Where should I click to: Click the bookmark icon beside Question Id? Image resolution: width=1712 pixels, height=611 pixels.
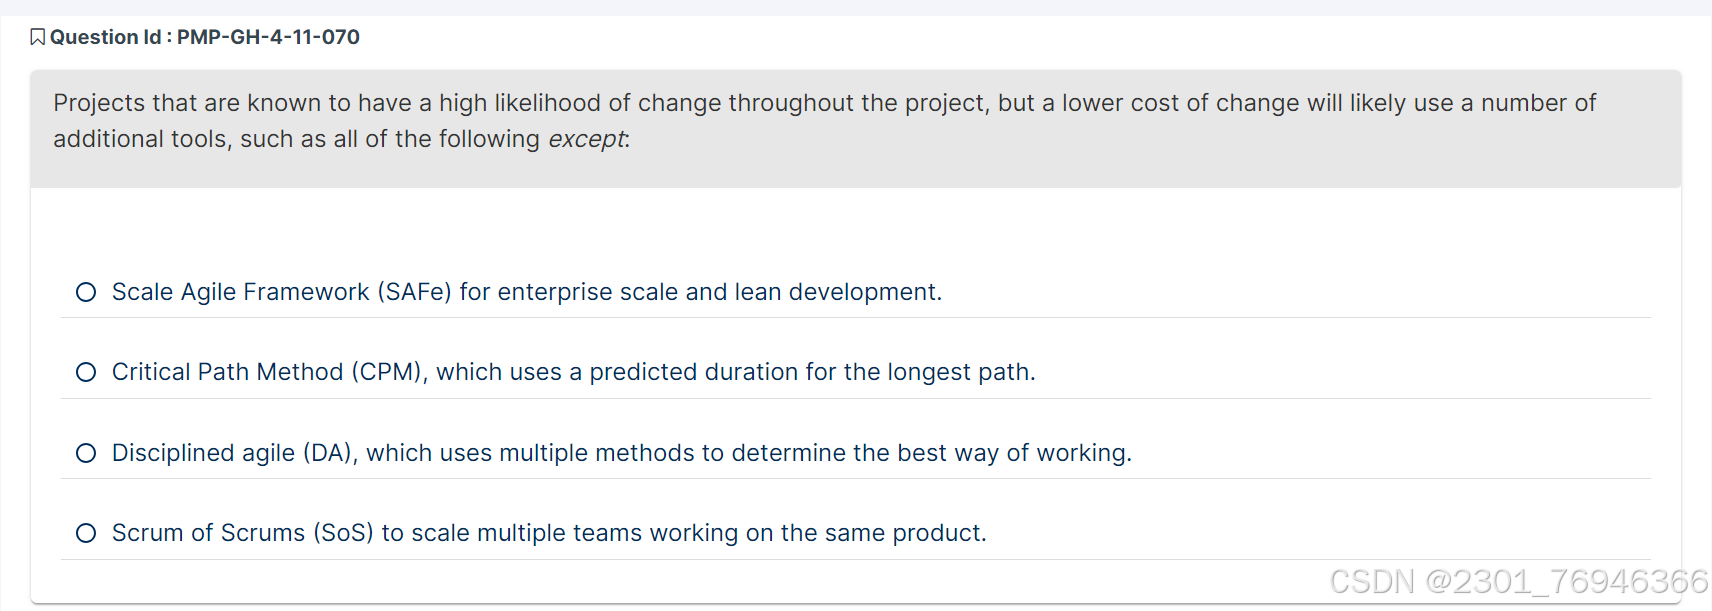click(x=38, y=38)
